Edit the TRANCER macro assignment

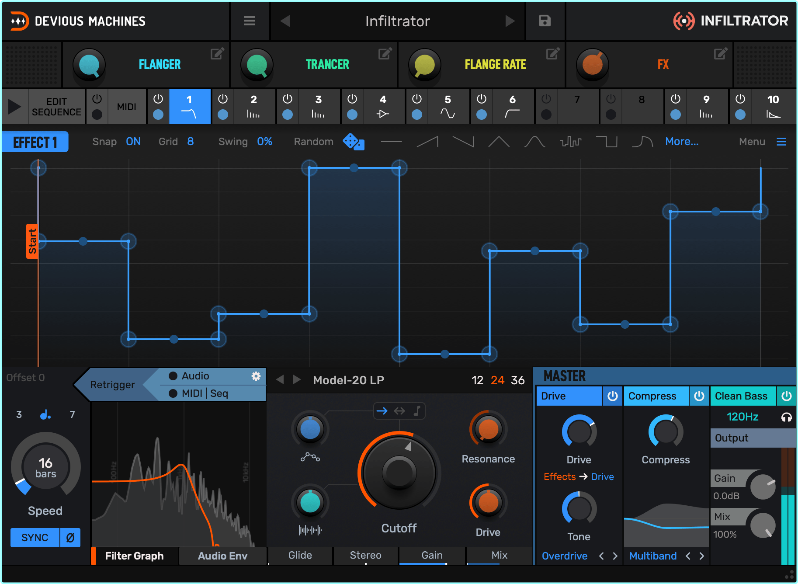(x=385, y=53)
